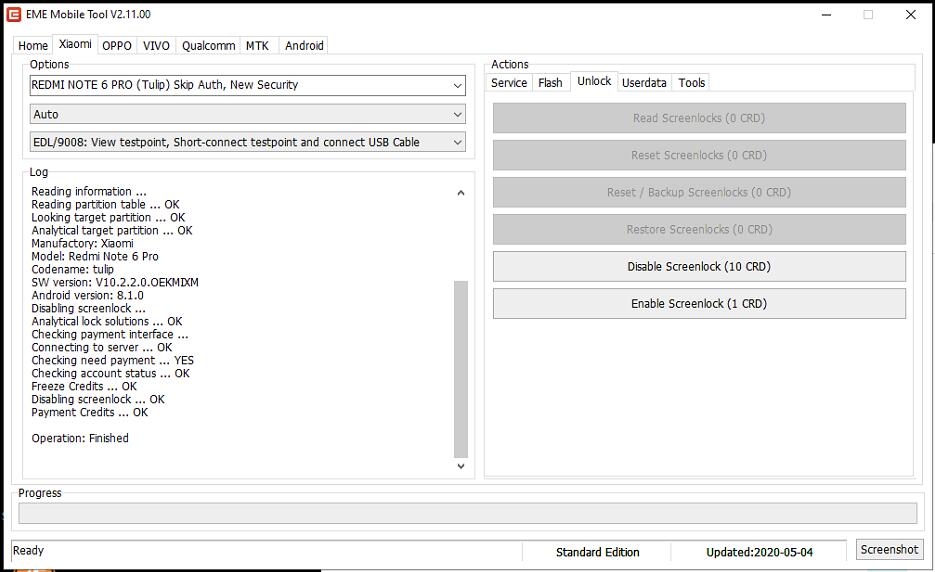Click Enable Screenlock (1 CRD) button
This screenshot has height=572, width=935.
pos(699,304)
